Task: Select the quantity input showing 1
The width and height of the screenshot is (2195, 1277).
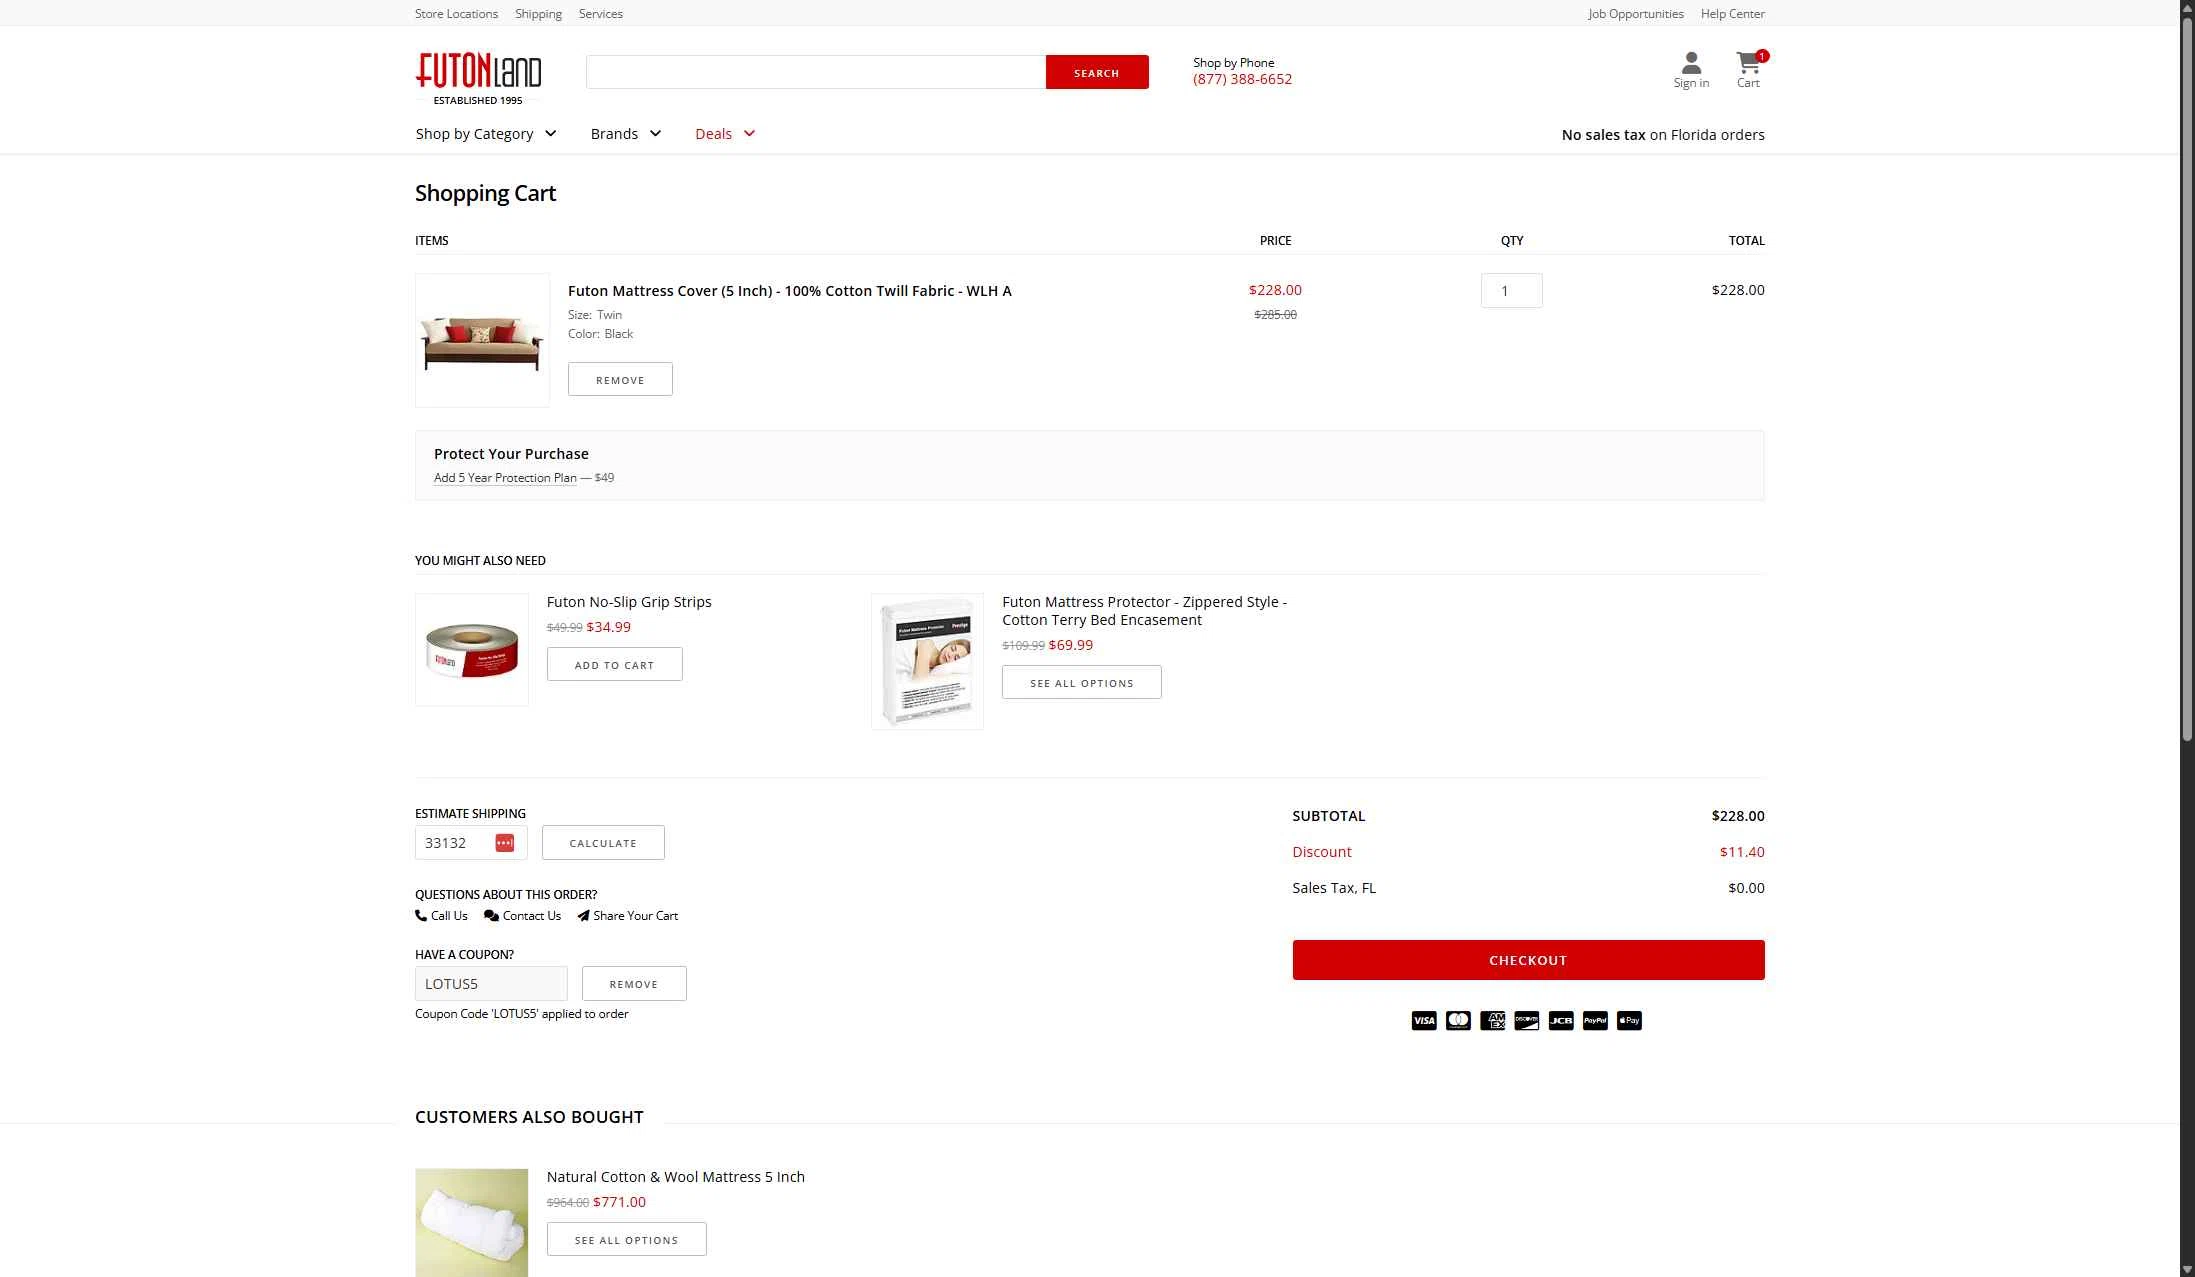Action: (1511, 290)
